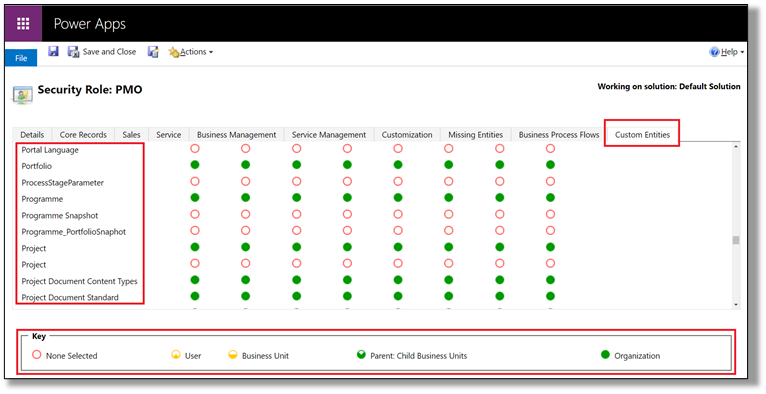
Task: Toggle third green circle in Portfolio row
Action: (x=297, y=165)
